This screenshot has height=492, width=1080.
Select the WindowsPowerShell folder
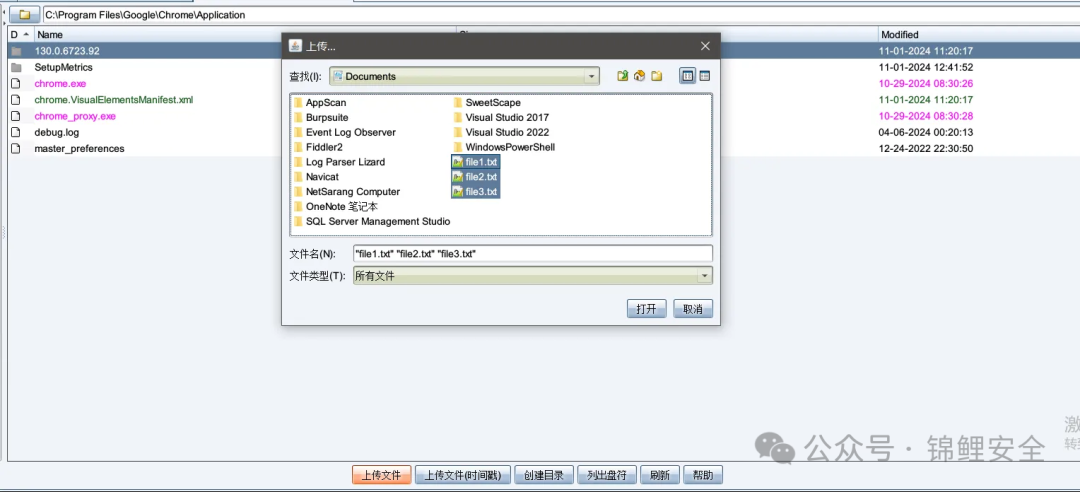click(x=503, y=147)
